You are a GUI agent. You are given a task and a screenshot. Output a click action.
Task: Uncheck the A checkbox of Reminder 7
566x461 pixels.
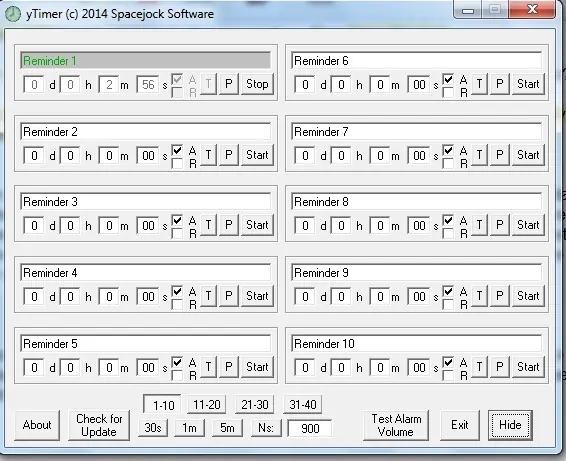coord(448,150)
